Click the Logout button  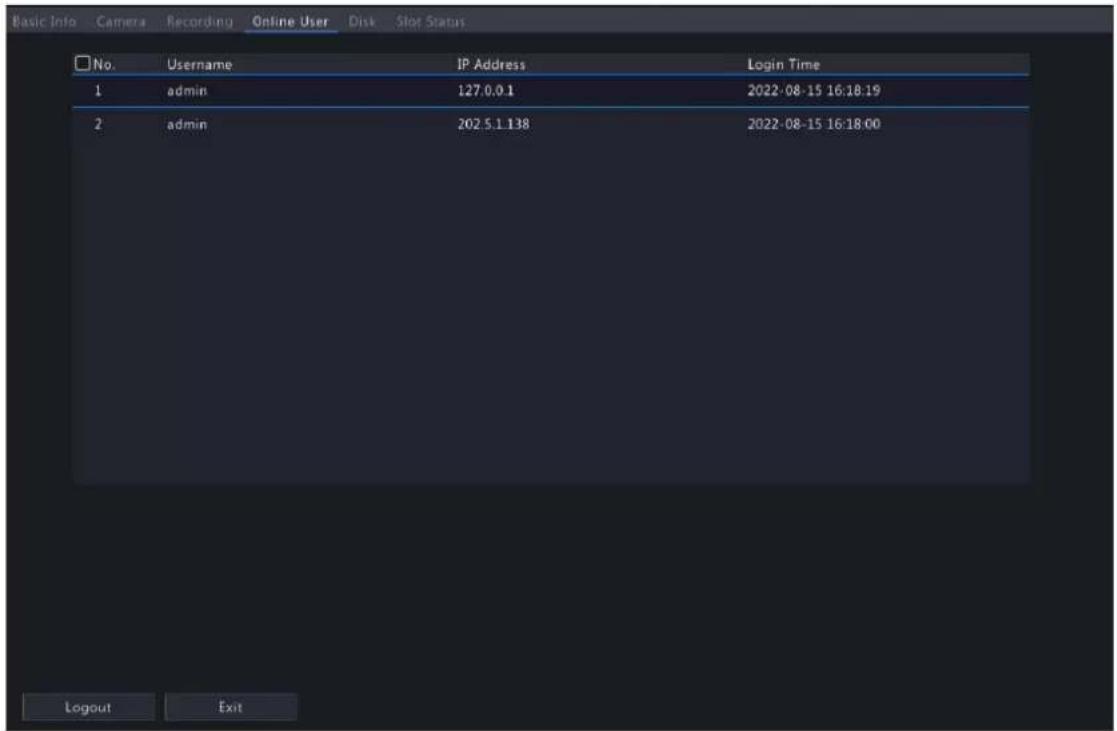[x=88, y=707]
